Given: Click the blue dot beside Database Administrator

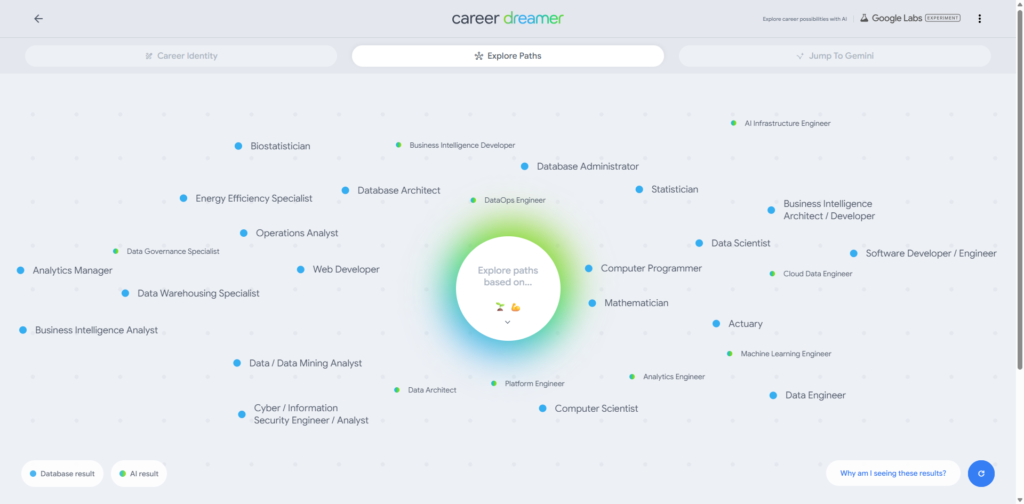Looking at the screenshot, I should 524,166.
